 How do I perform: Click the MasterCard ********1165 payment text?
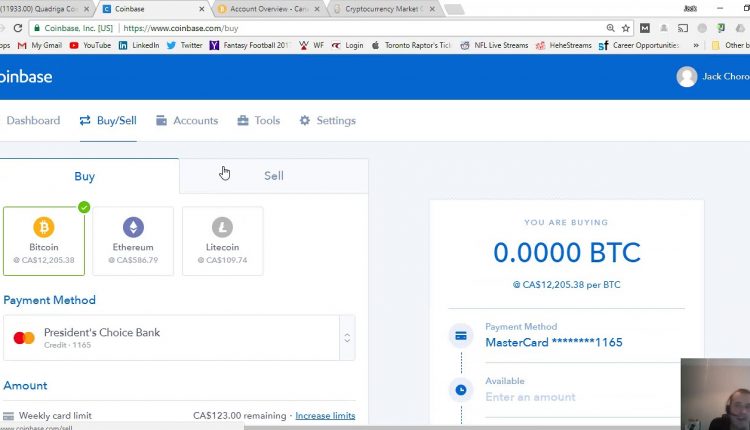point(554,342)
